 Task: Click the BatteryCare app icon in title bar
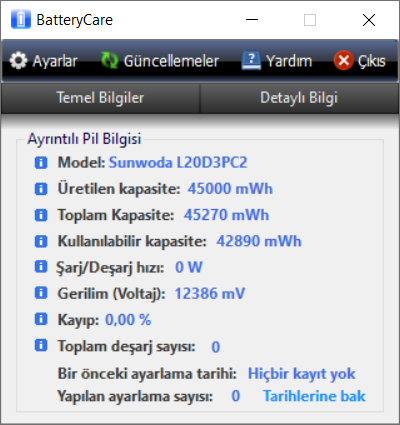21,19
